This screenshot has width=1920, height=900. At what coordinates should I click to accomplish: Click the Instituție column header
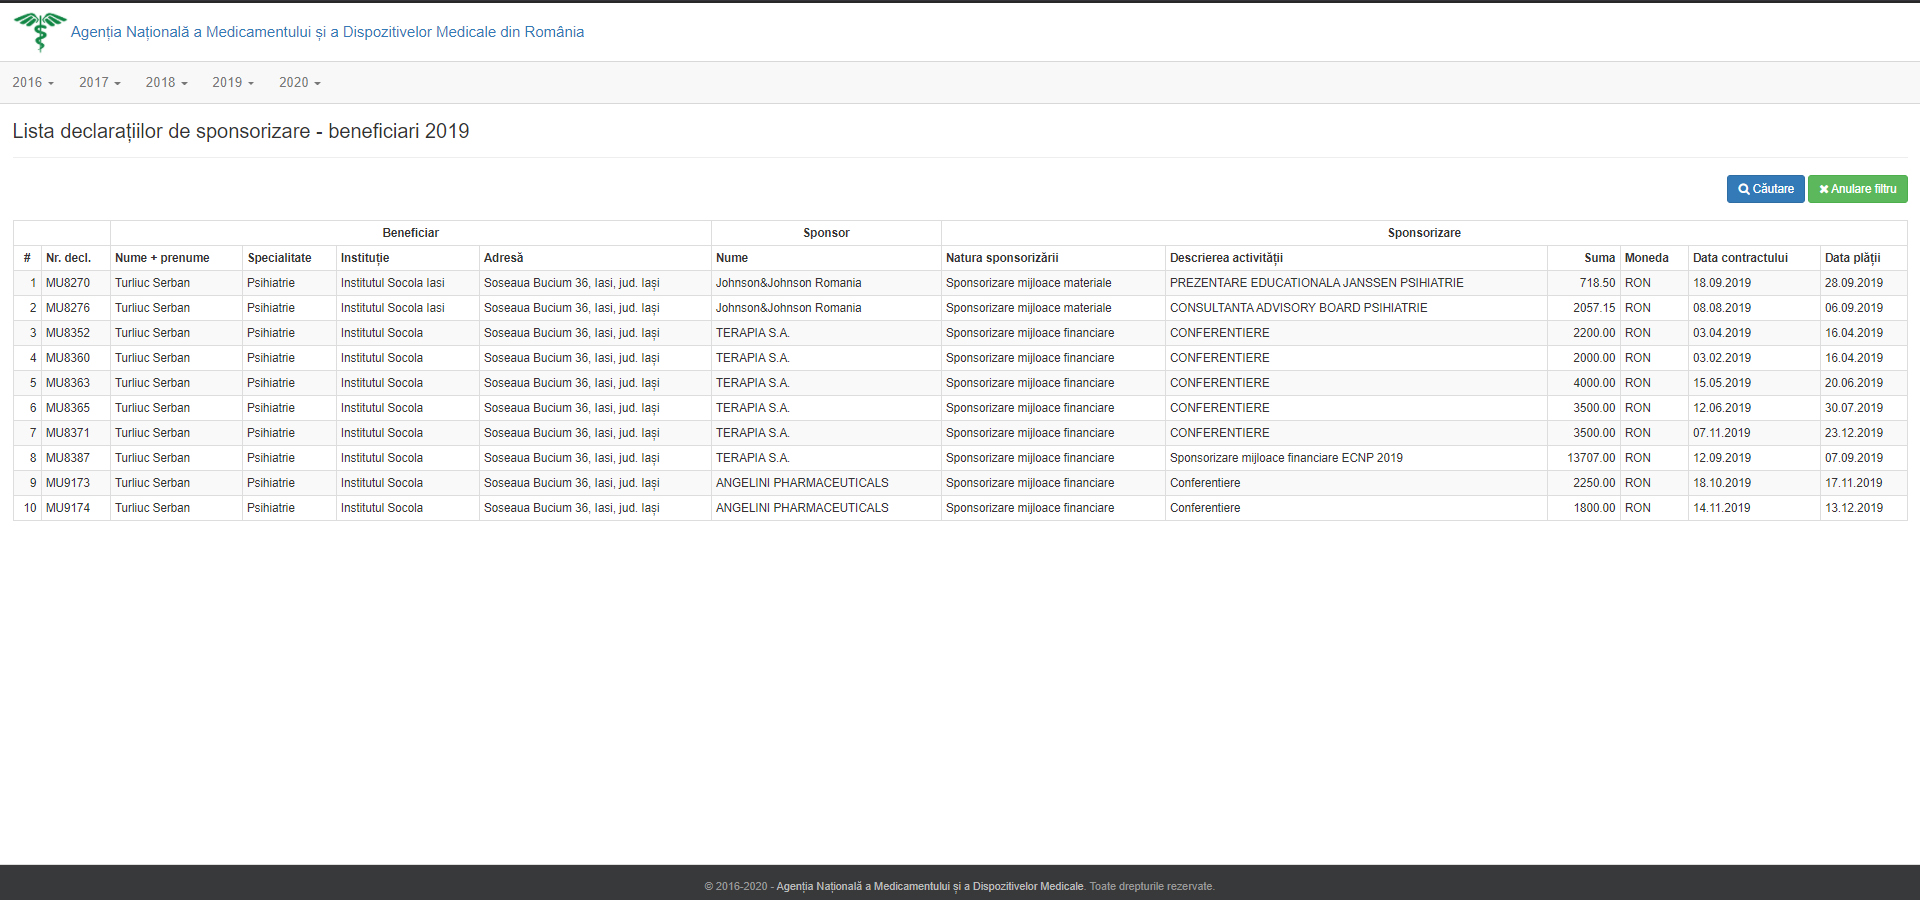[x=365, y=258]
